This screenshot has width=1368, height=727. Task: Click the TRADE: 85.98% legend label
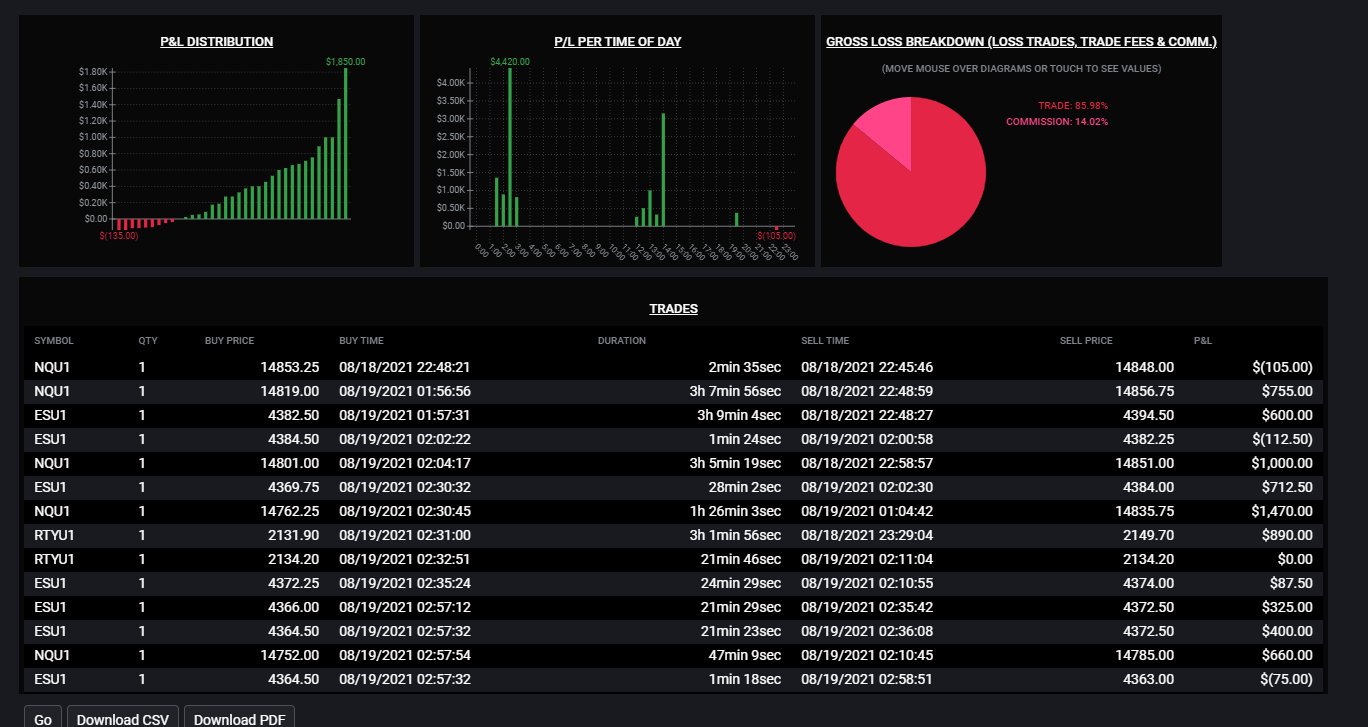pos(1073,105)
